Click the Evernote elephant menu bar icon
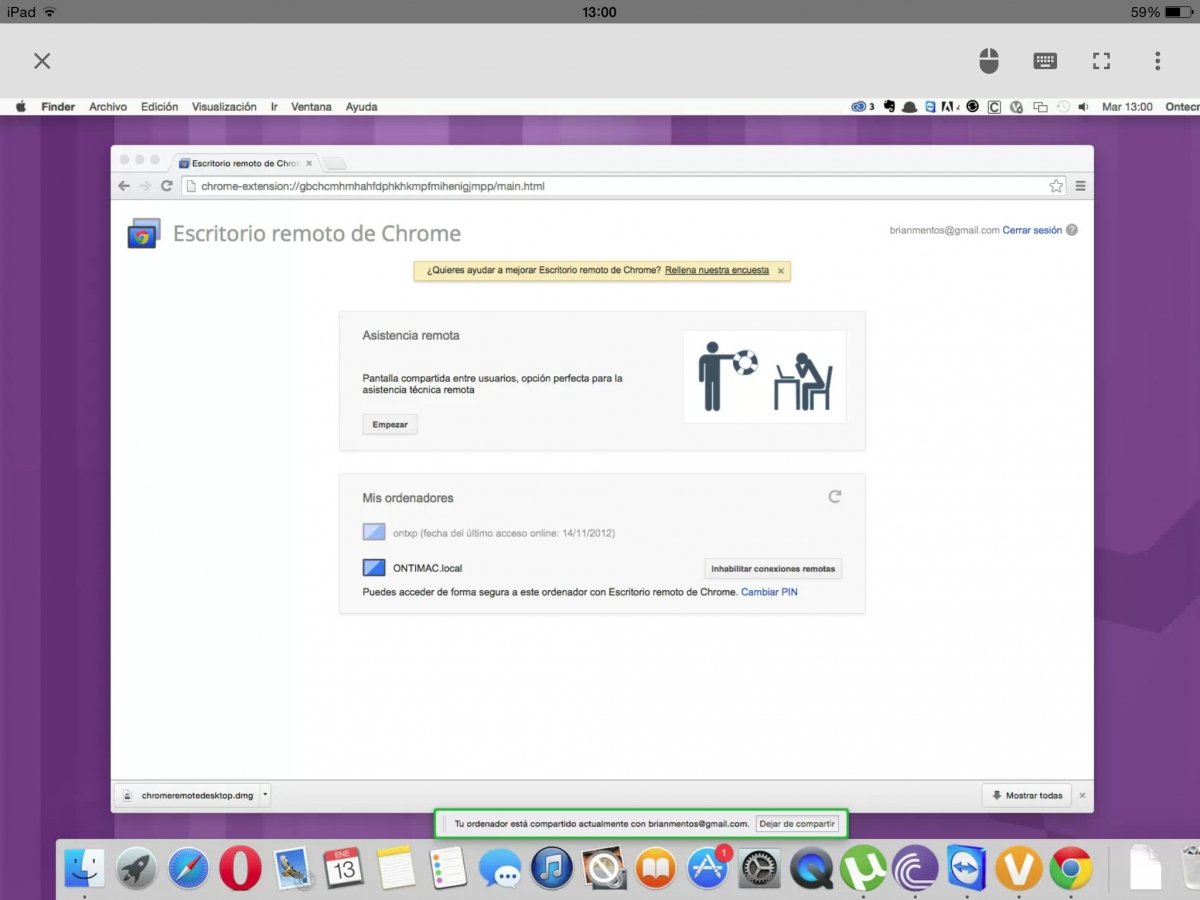1200x900 pixels. pos(889,107)
